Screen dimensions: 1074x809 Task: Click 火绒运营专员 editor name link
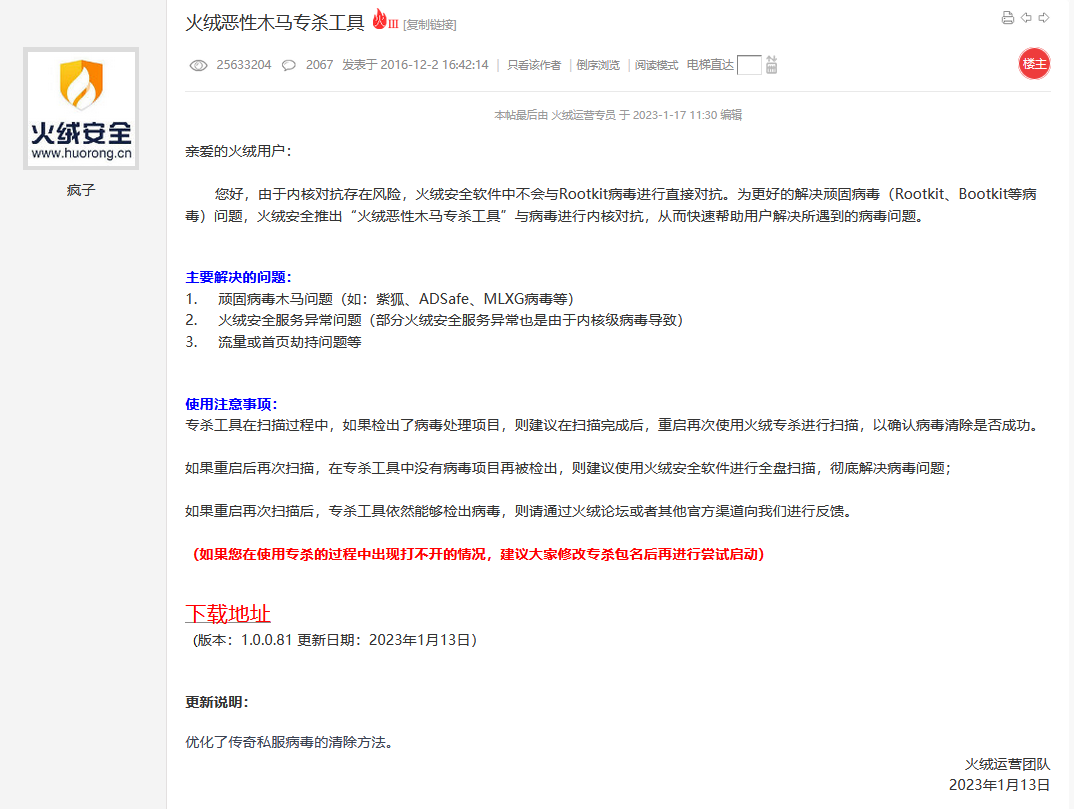pyautogui.click(x=583, y=115)
